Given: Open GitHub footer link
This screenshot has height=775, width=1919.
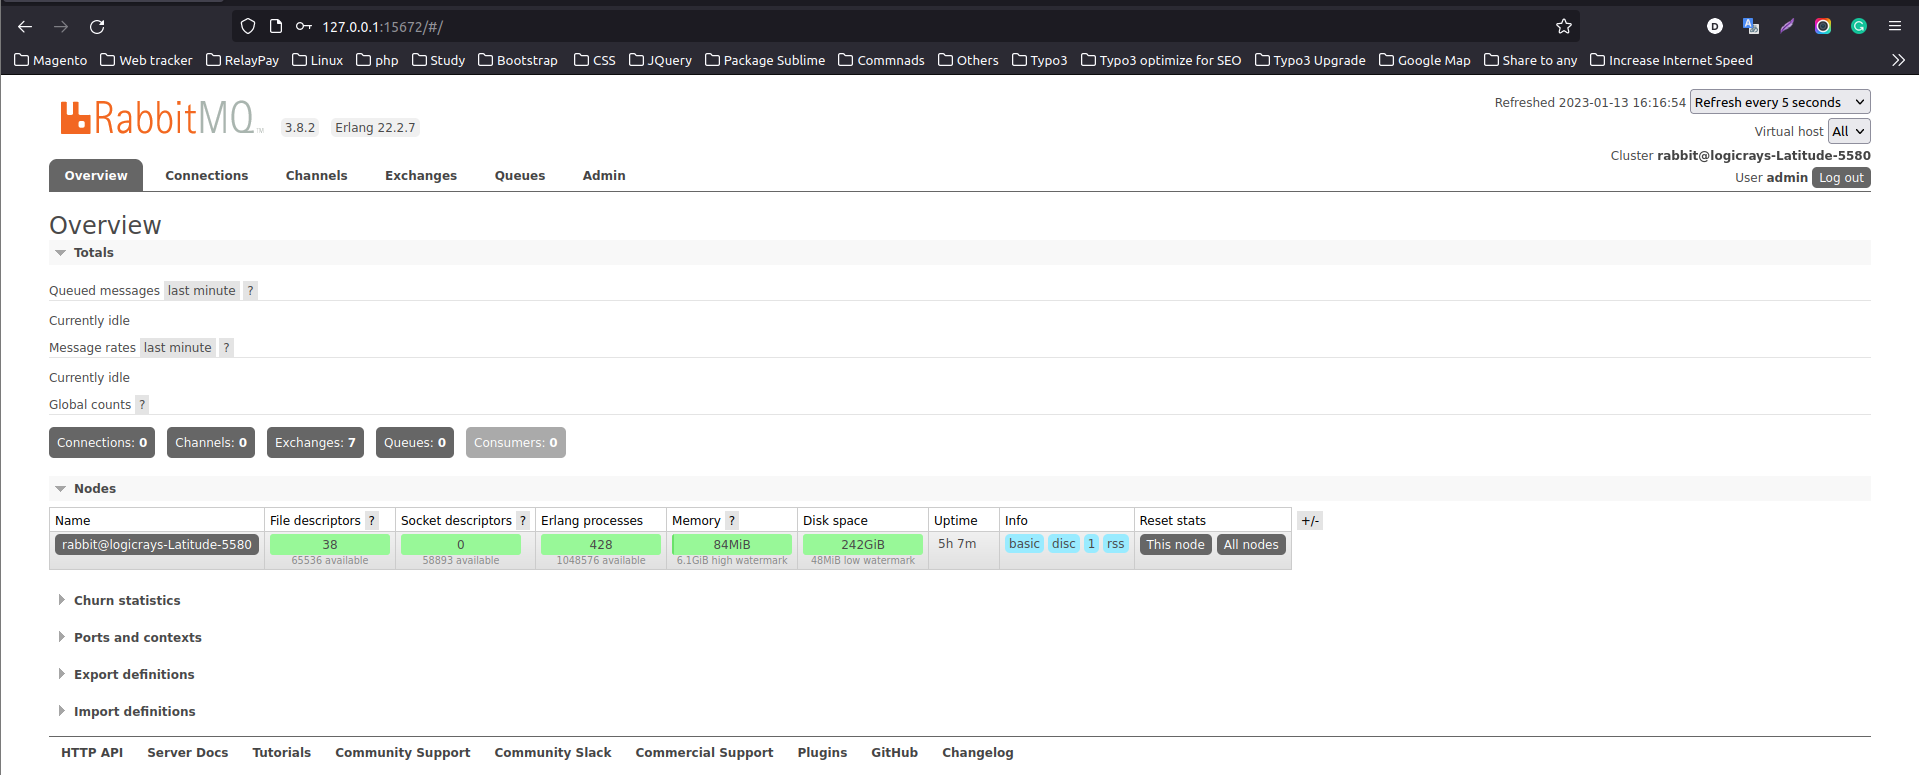Looking at the screenshot, I should 895,753.
